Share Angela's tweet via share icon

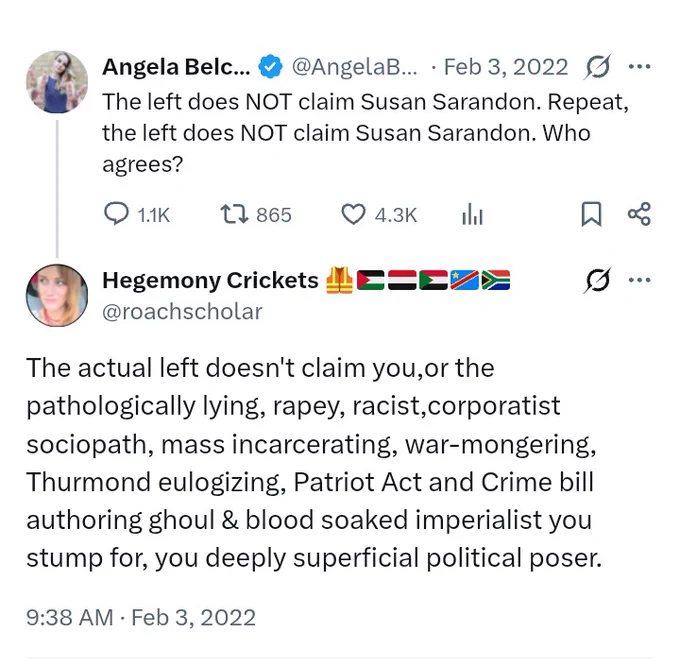[639, 214]
